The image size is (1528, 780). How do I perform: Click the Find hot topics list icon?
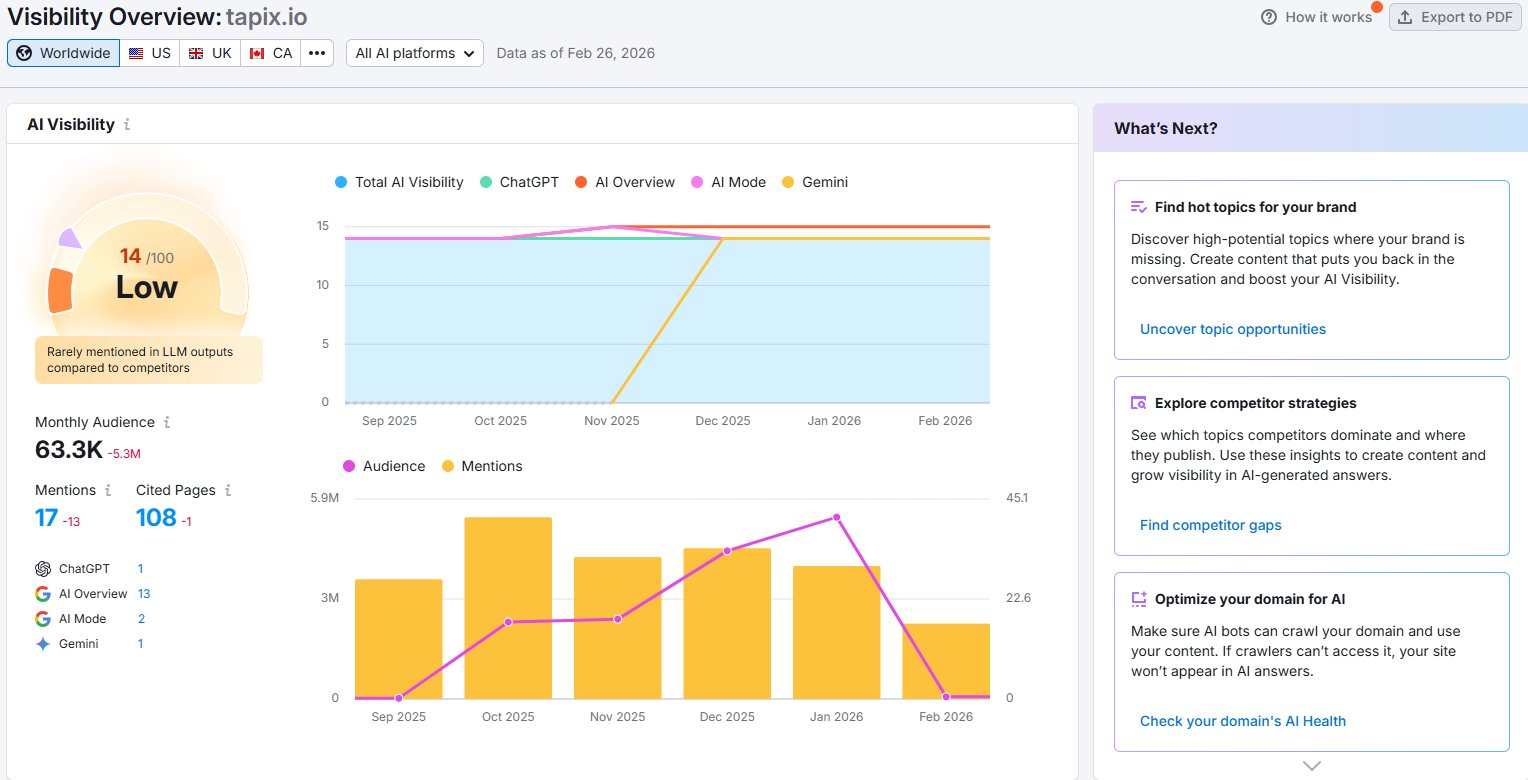[1138, 207]
